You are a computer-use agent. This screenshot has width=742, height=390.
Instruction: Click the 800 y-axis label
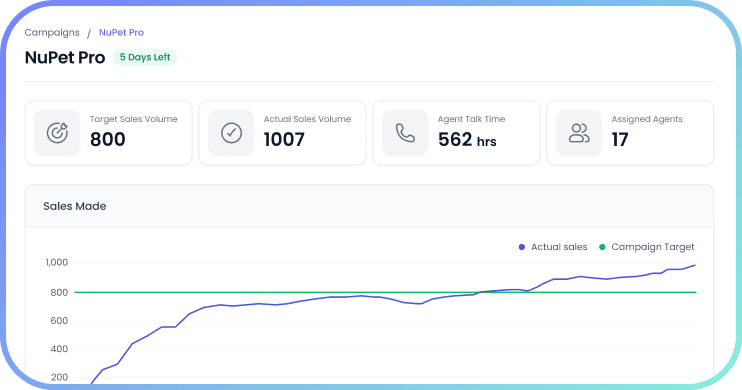tap(59, 292)
